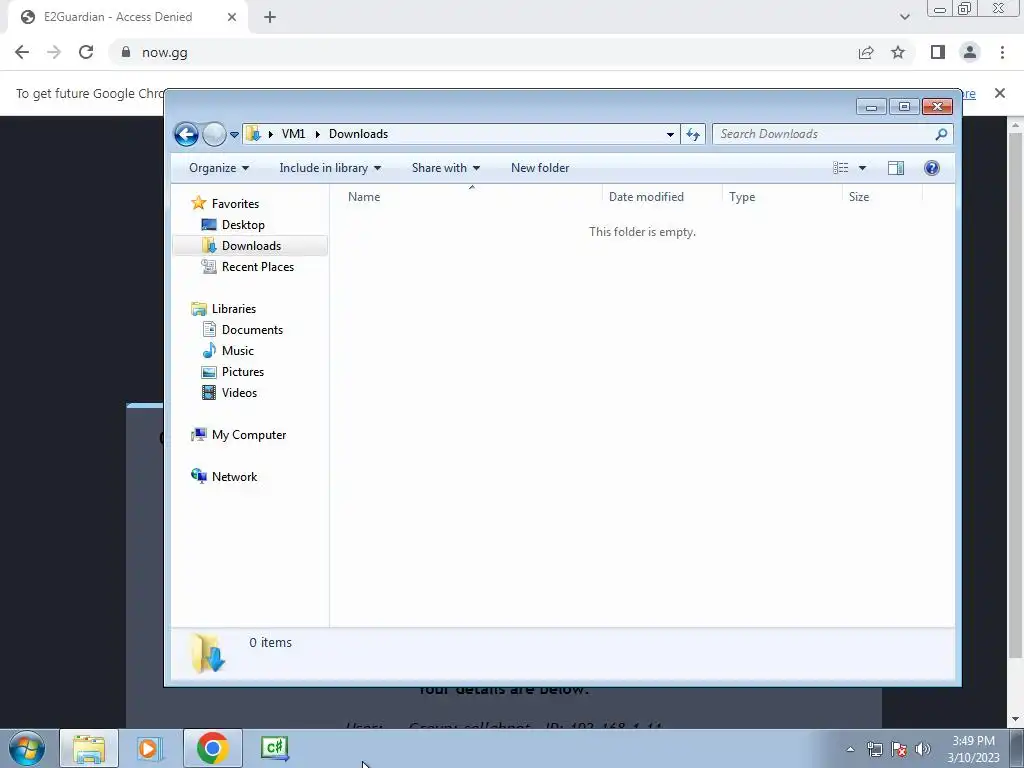Bookmark this tab with the star
The image size is (1024, 768).
pos(898,52)
